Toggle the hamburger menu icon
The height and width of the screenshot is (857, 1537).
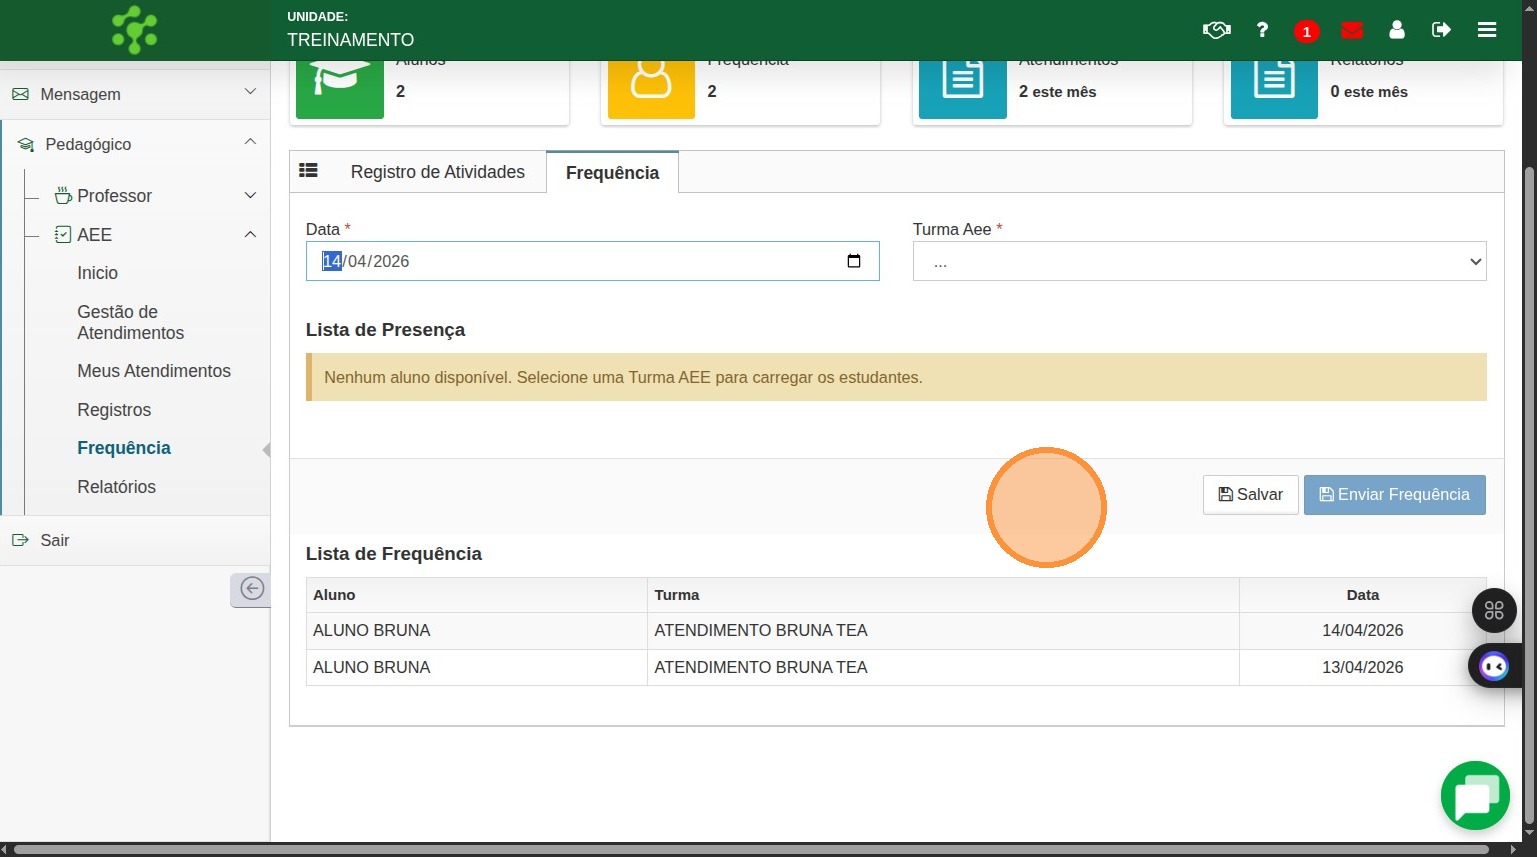1487,30
